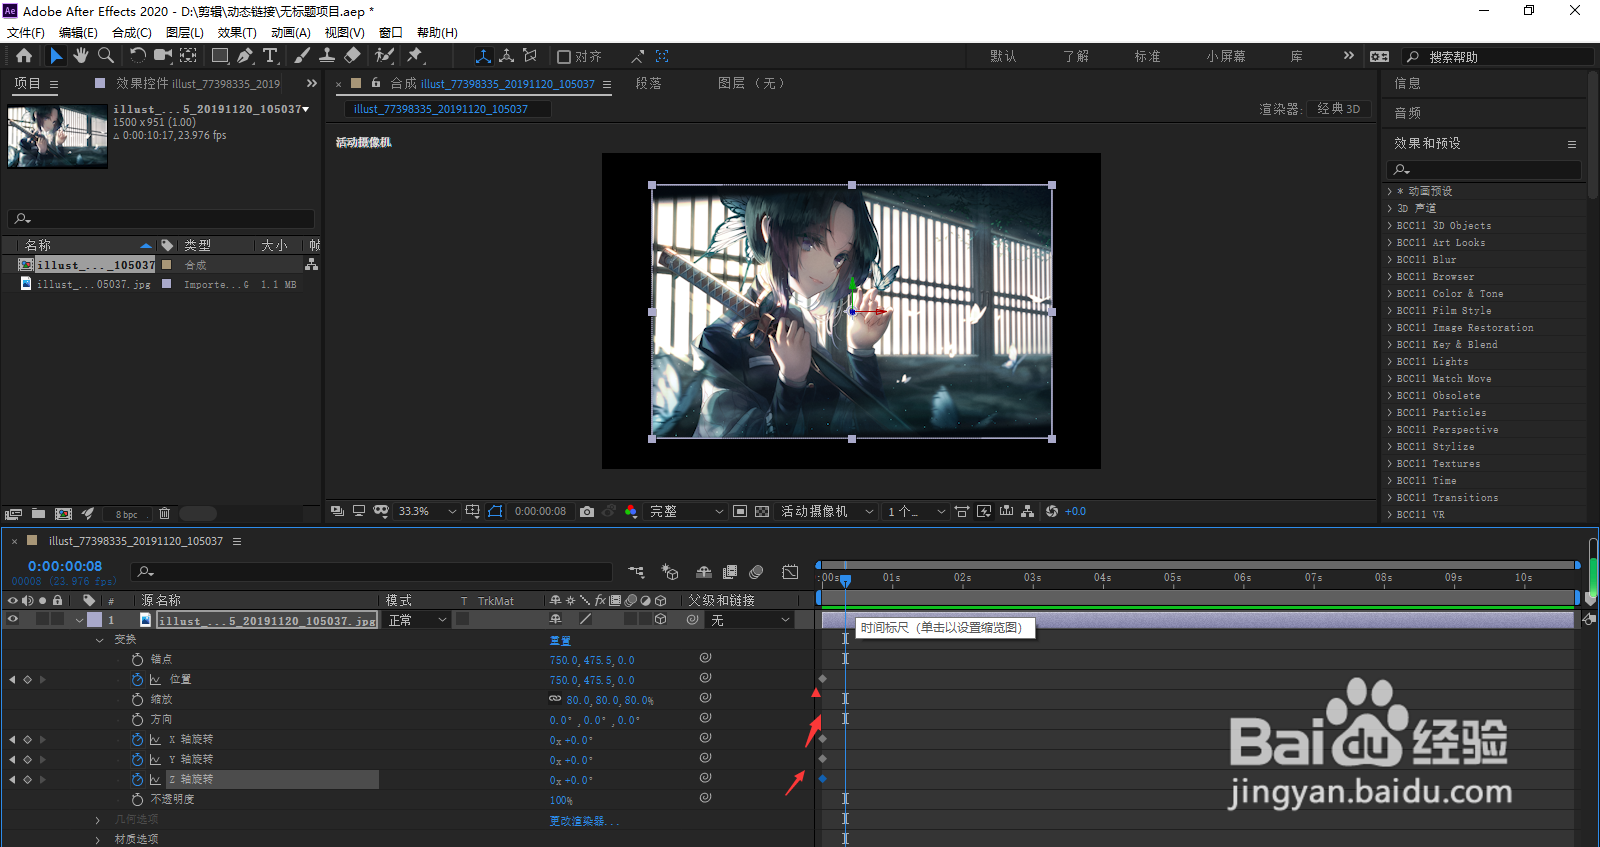Select the Unified Camera tool
Image resolution: width=1600 pixels, height=847 pixels.
(x=163, y=56)
